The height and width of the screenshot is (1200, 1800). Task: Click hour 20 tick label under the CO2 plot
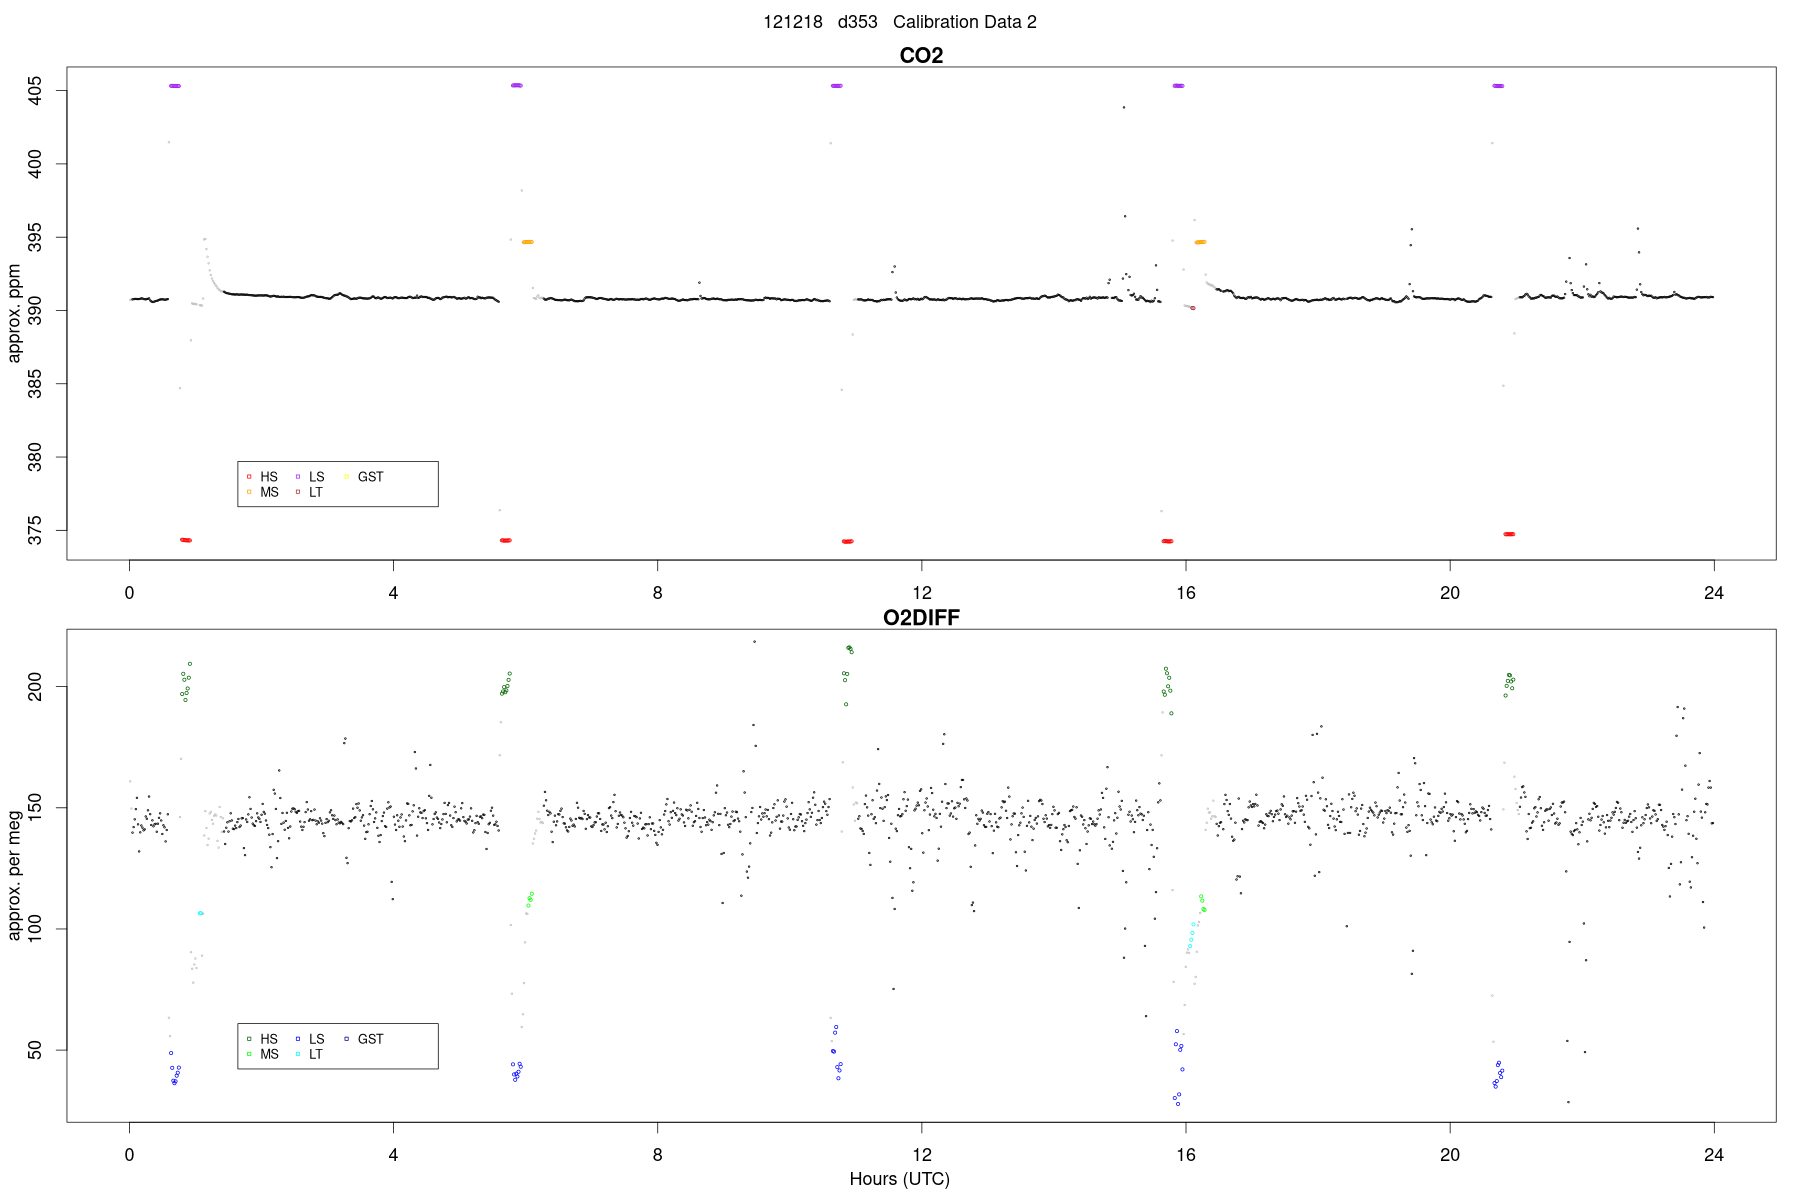(x=1450, y=593)
